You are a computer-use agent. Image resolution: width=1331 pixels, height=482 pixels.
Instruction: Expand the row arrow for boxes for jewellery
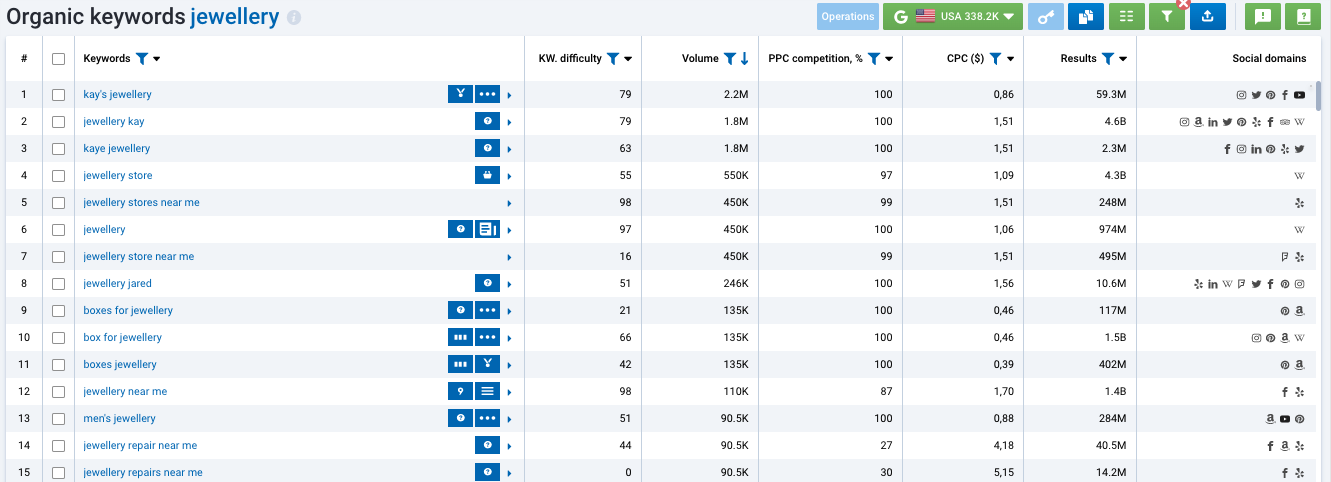(509, 311)
